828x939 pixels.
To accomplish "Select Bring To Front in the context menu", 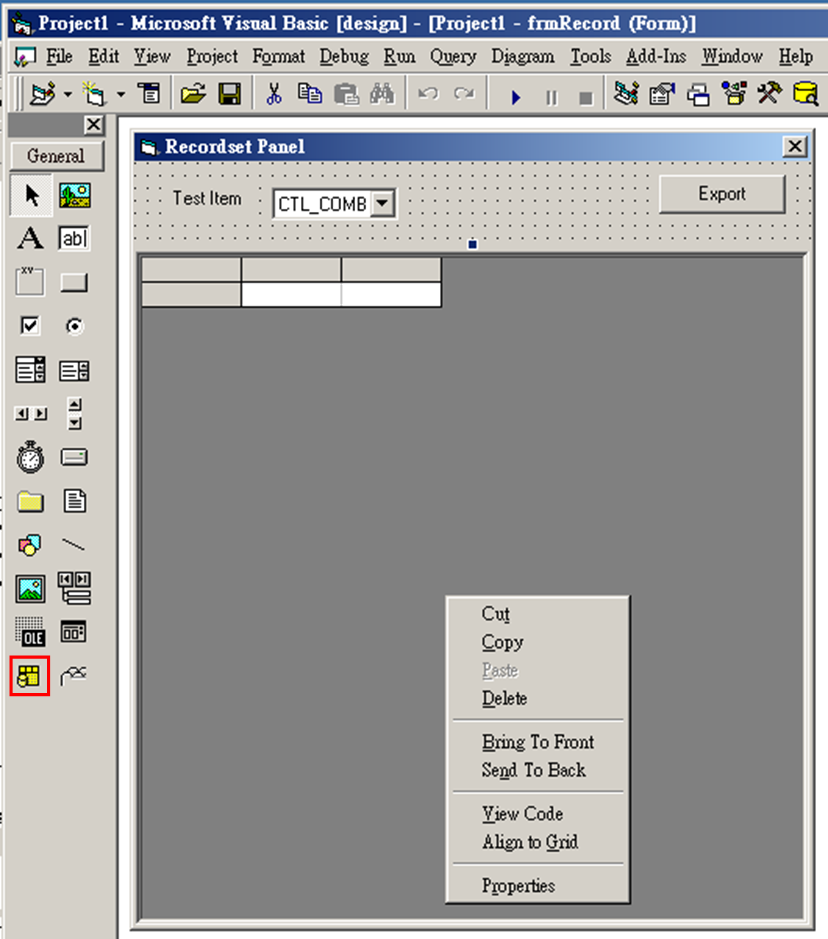I will tap(538, 742).
